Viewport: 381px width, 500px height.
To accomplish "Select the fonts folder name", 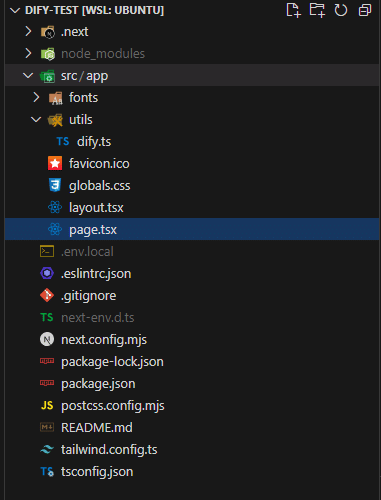I will click(84, 98).
